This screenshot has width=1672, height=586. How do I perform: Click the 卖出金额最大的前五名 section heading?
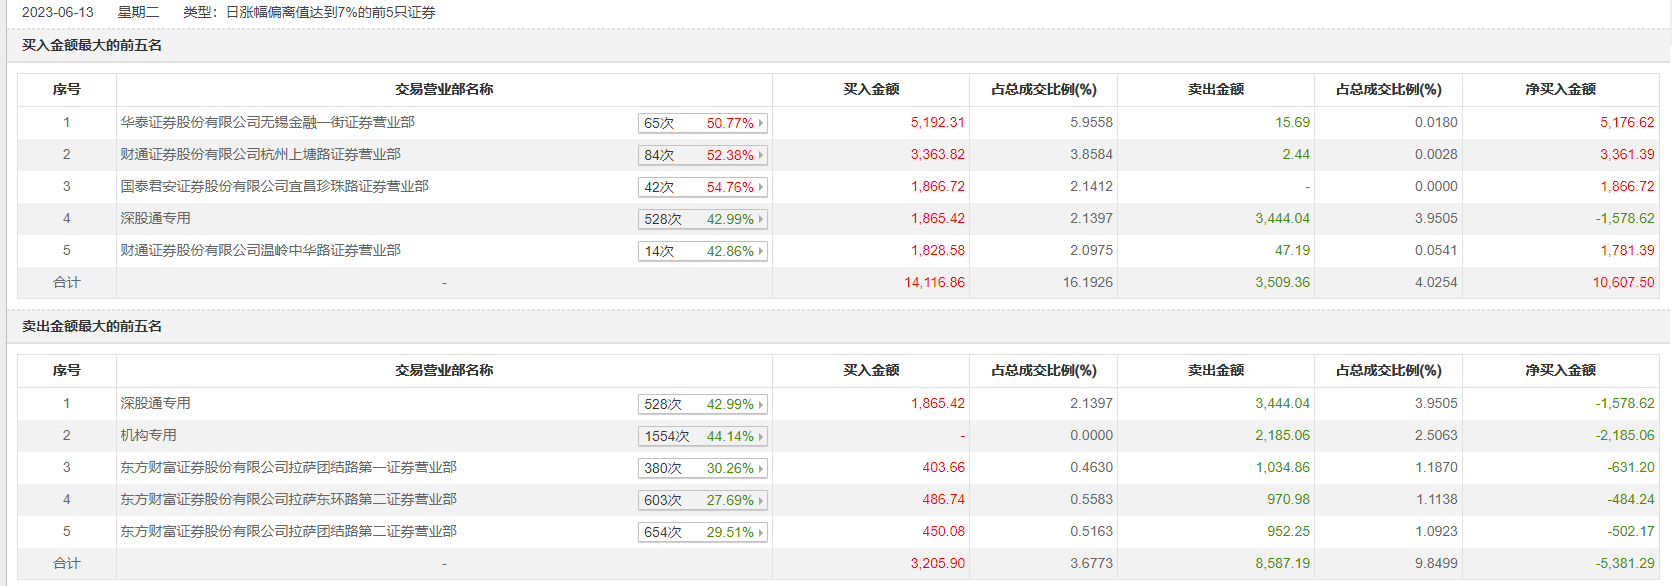click(92, 326)
